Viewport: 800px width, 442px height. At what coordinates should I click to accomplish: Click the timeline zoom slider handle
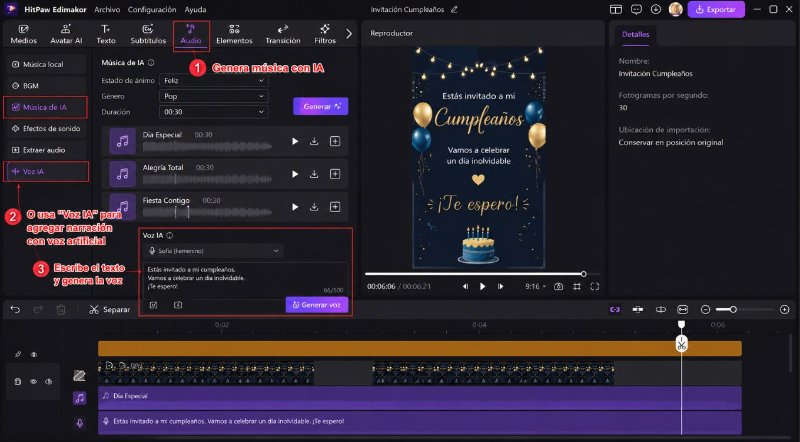point(733,309)
